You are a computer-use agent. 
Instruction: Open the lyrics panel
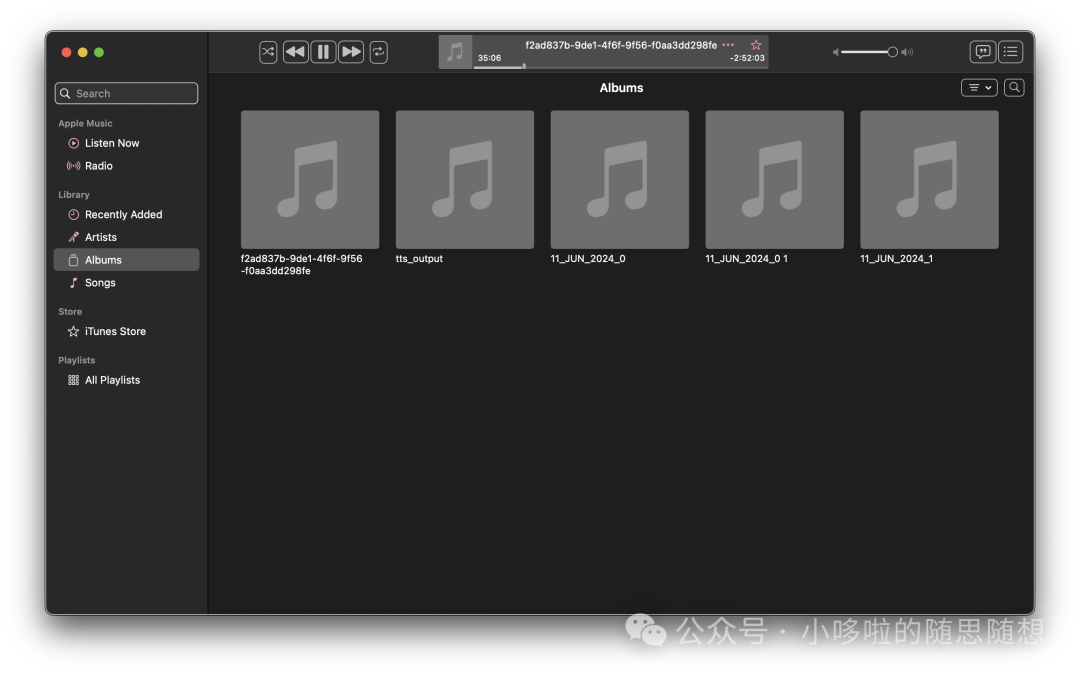click(982, 52)
